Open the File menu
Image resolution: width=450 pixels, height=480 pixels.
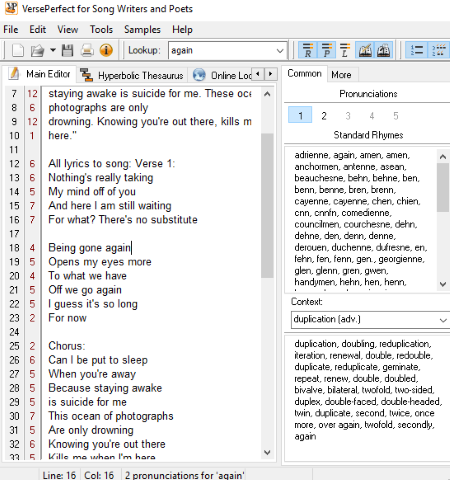point(11,30)
